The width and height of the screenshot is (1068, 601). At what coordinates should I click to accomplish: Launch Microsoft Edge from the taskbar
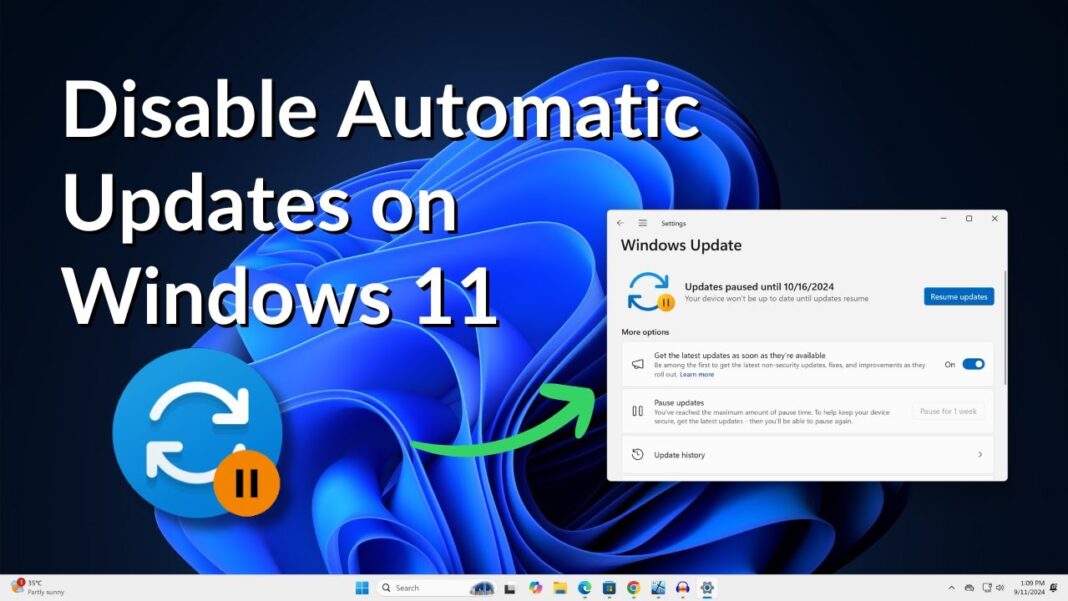pos(585,588)
